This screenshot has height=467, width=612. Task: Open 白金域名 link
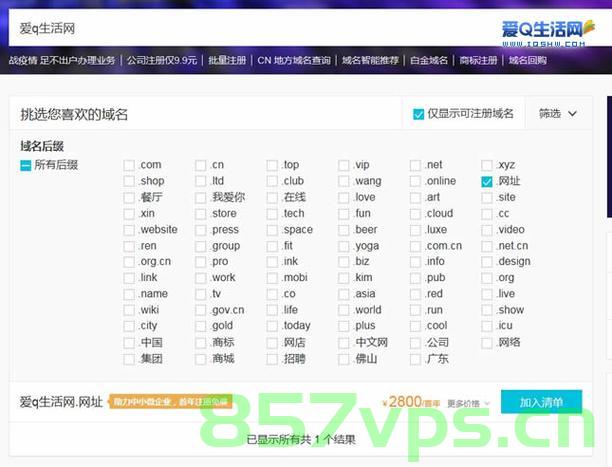point(429,60)
